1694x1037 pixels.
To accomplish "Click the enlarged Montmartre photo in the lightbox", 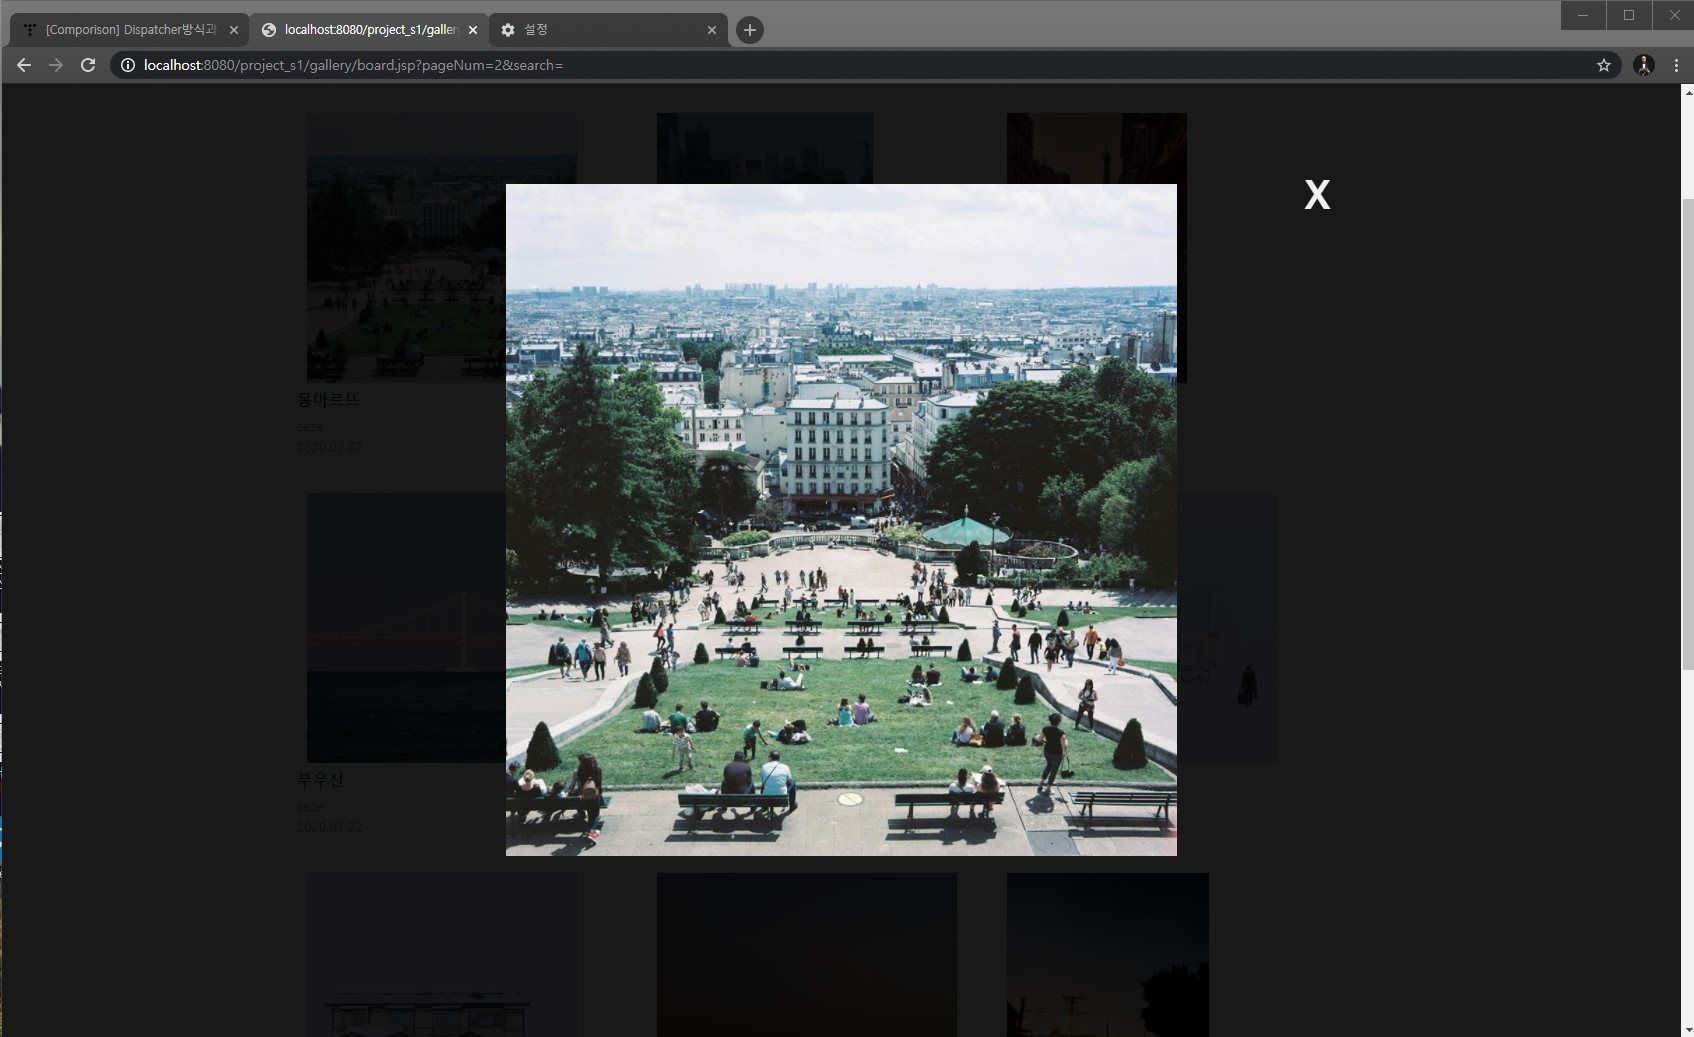I will (841, 519).
